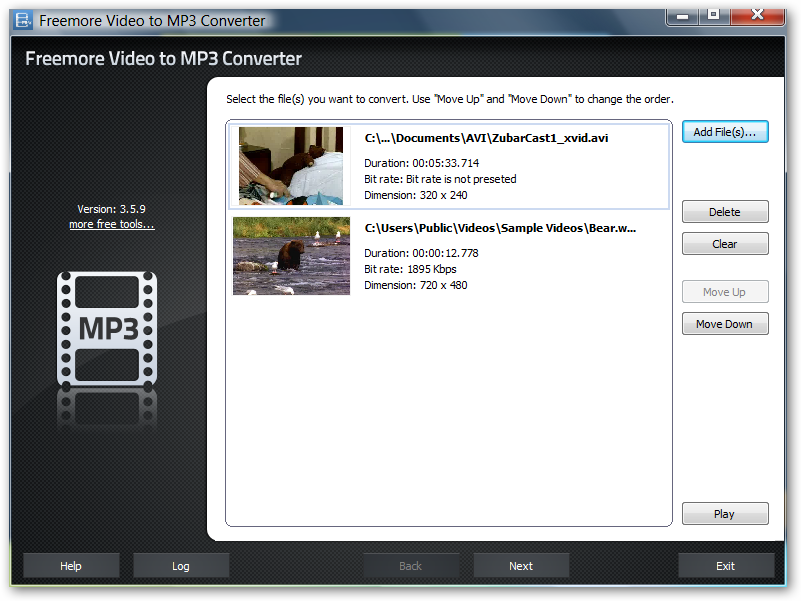
Task: Open the 'more free tools...' link
Action: pos(112,224)
